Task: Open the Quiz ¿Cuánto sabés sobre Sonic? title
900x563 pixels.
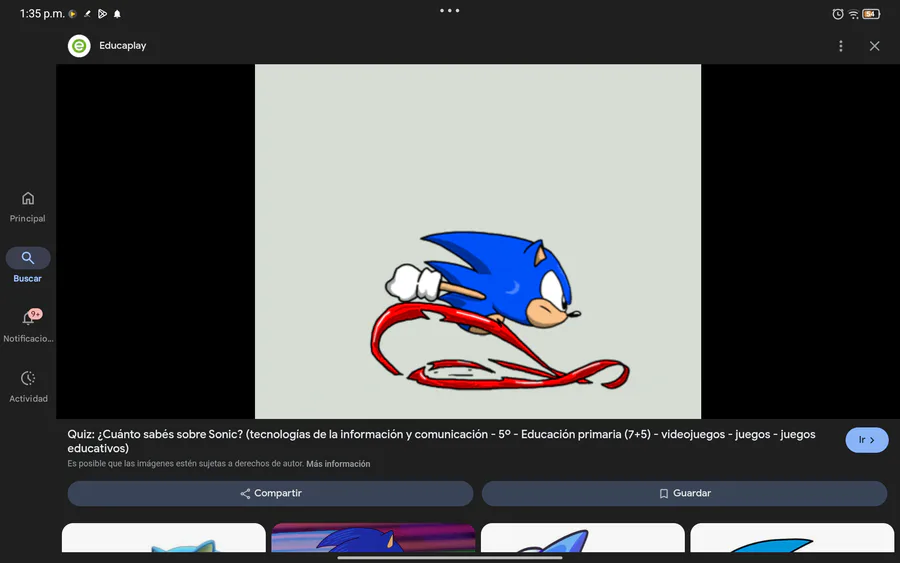Action: 441,441
